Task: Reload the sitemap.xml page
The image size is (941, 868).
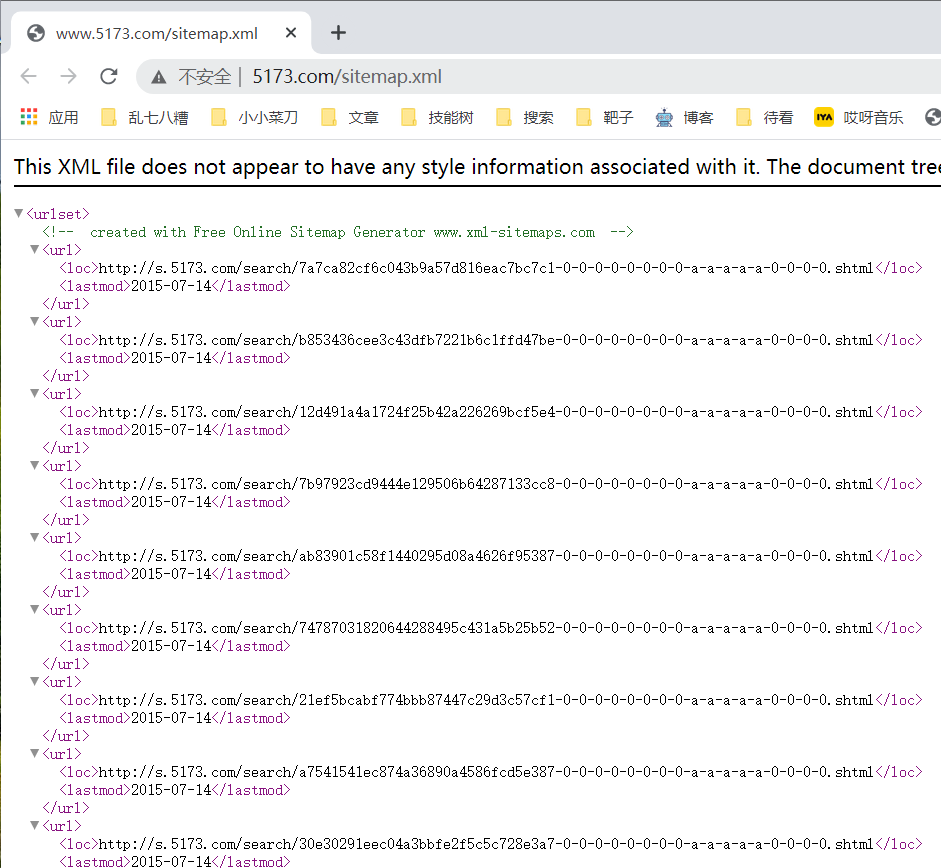Action: [109, 76]
